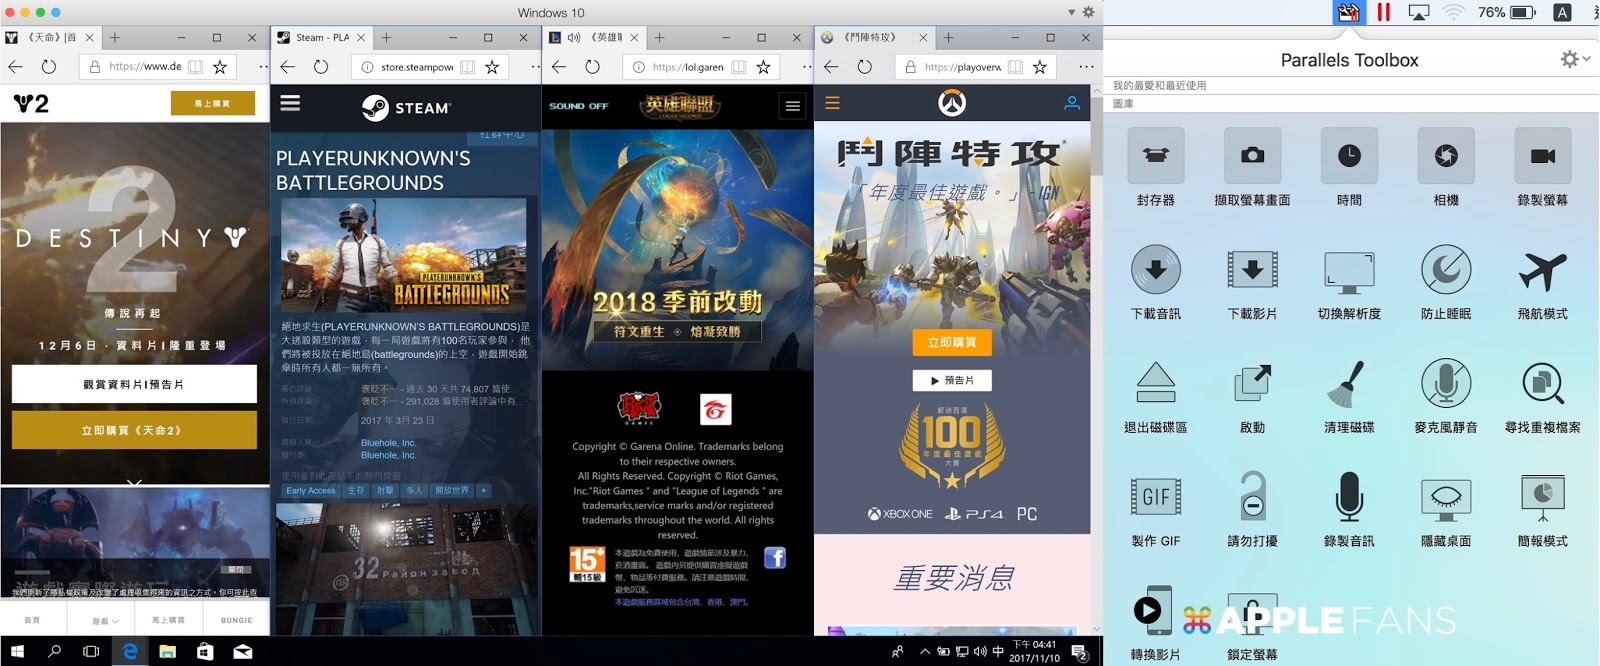Enable the 防止睡眠 do not sleep tool
Viewport: 1600px width, 666px height.
1446,270
